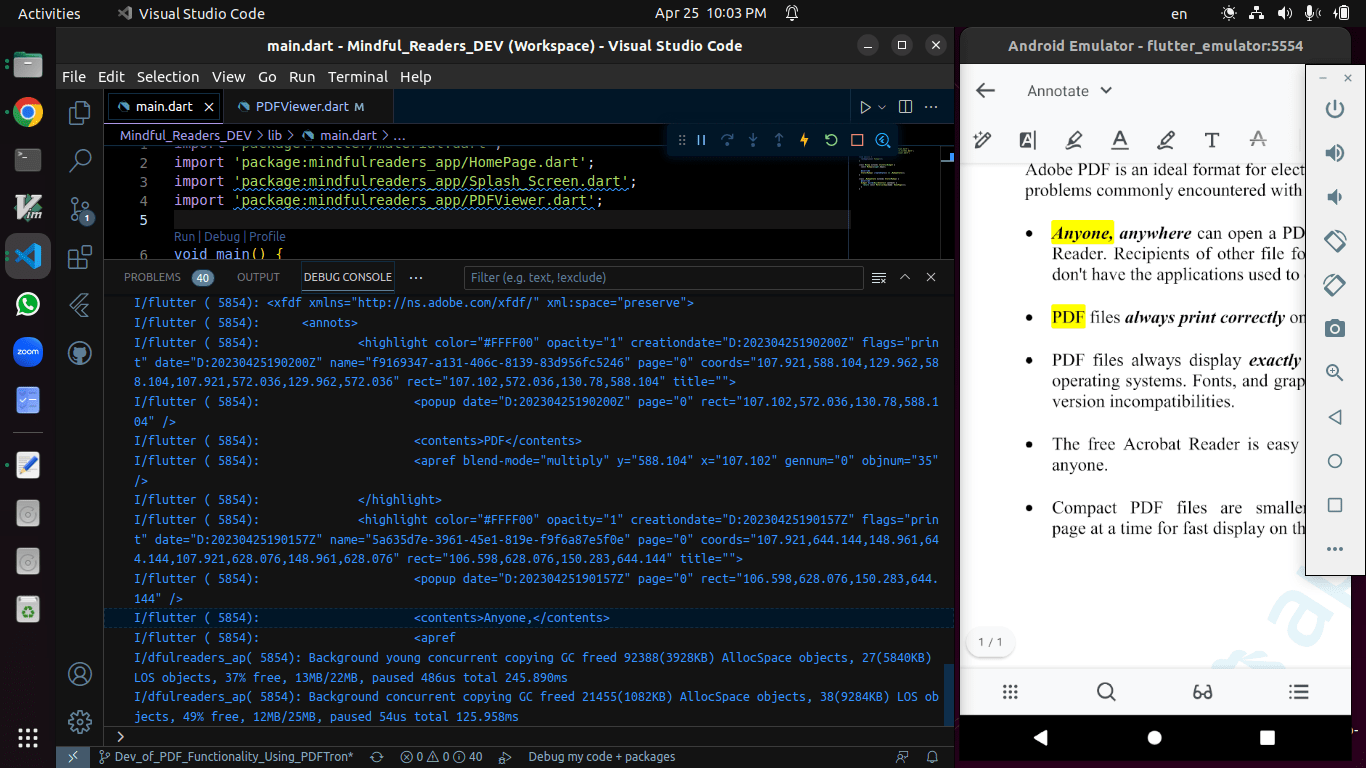Show additional panel views ellipsis
This screenshot has width=1366, height=768.
pos(416,277)
